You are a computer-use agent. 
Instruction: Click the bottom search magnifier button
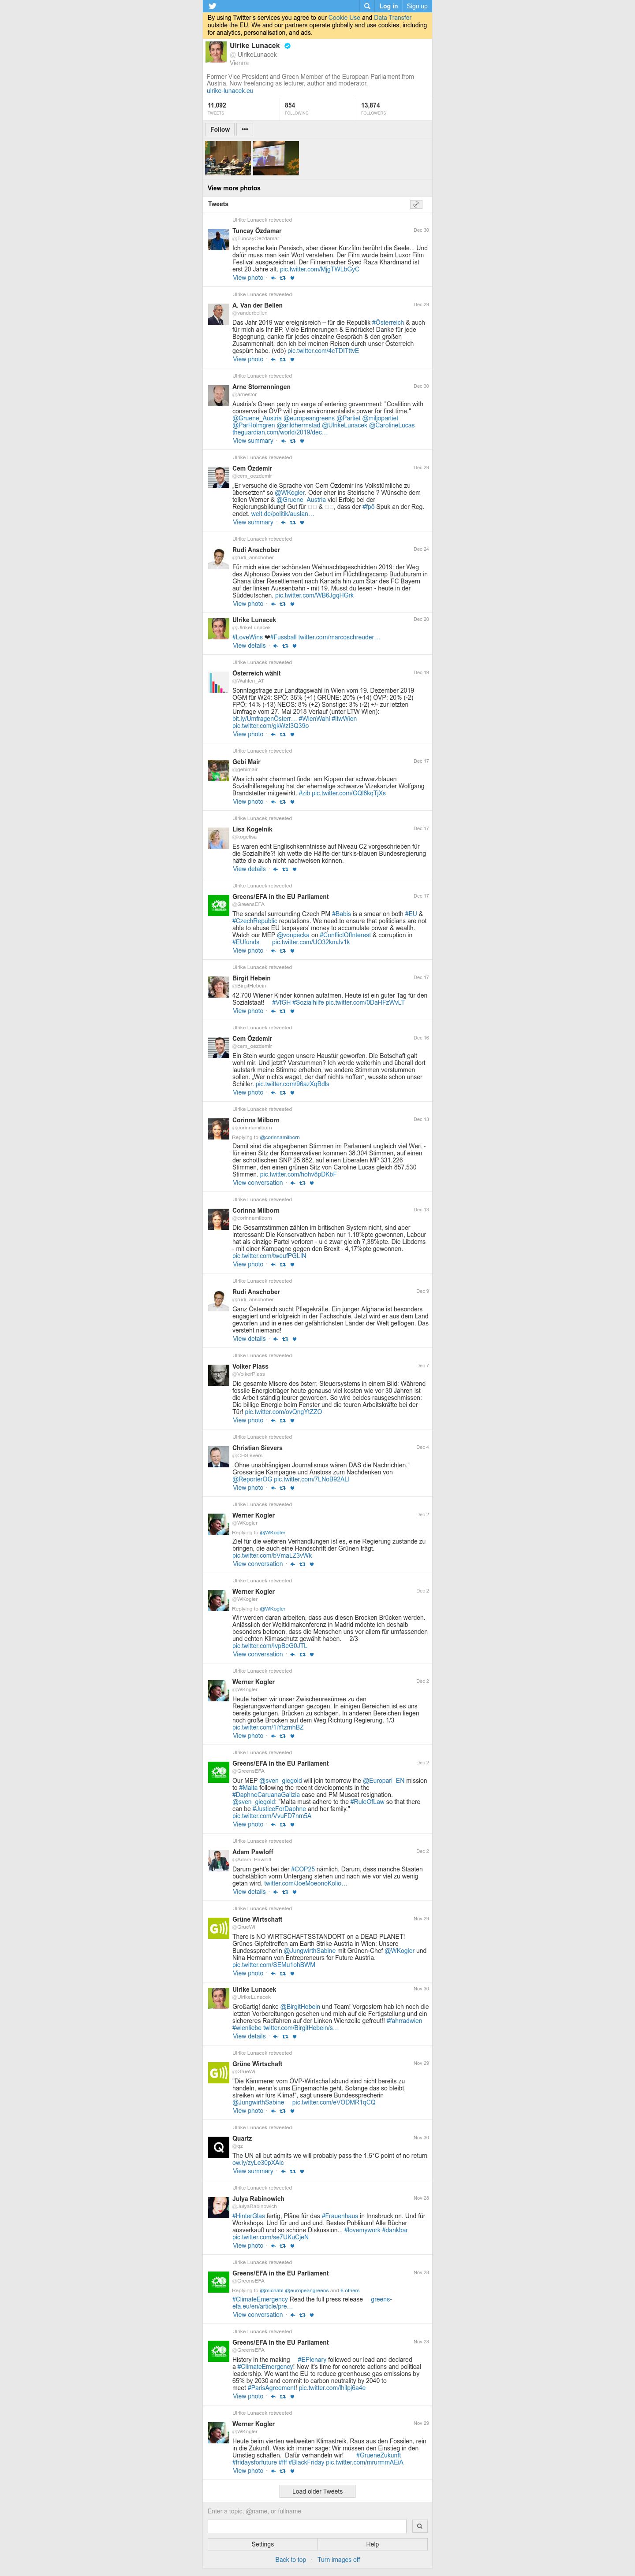(419, 2526)
